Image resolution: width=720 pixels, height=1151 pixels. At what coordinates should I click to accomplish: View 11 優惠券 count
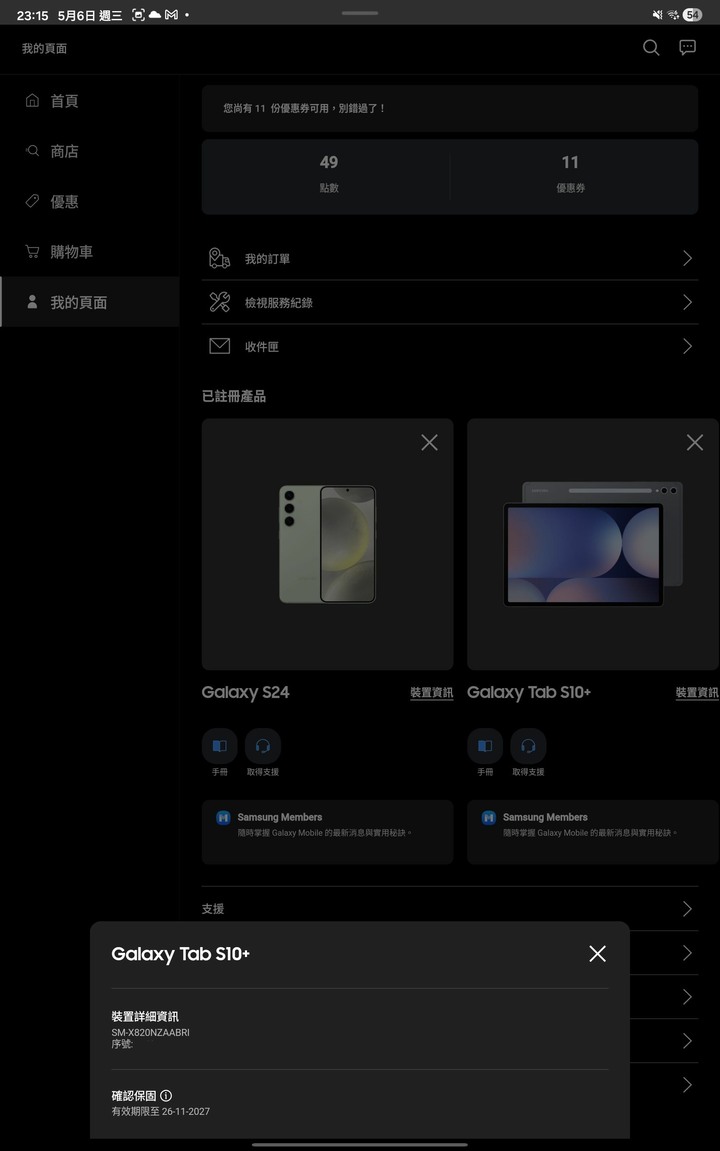point(570,175)
